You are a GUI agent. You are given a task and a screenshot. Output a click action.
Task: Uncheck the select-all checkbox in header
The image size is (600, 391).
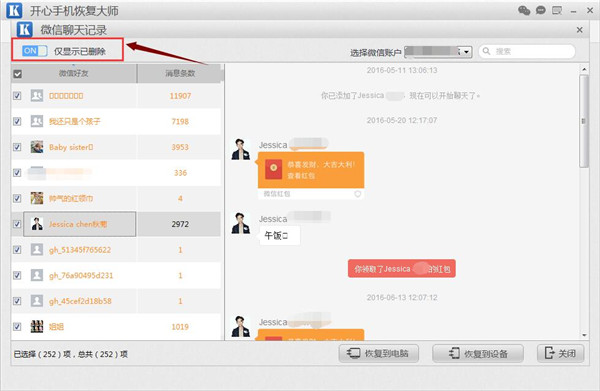pos(18,74)
